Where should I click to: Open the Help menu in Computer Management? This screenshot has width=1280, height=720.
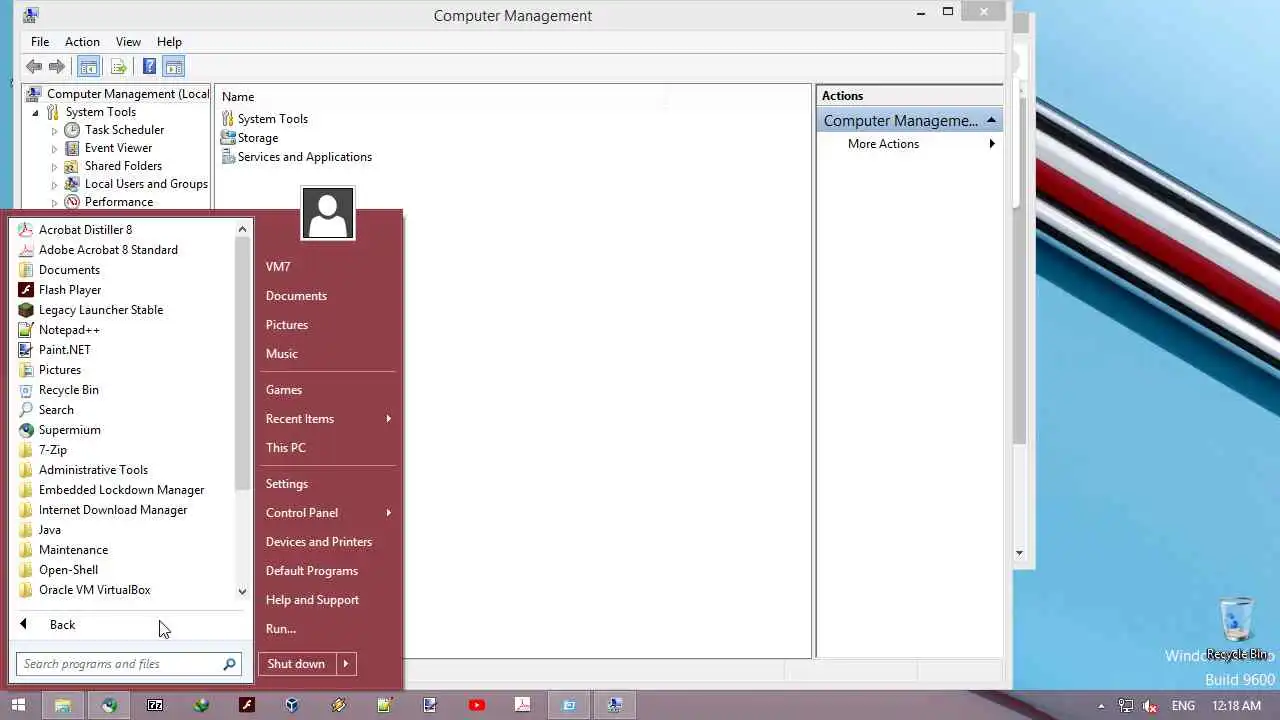169,41
